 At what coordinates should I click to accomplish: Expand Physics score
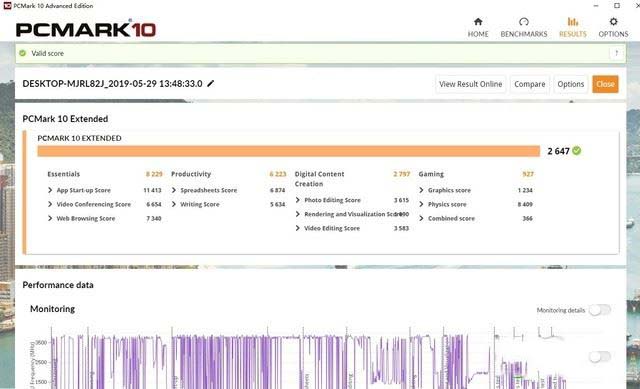coord(421,204)
